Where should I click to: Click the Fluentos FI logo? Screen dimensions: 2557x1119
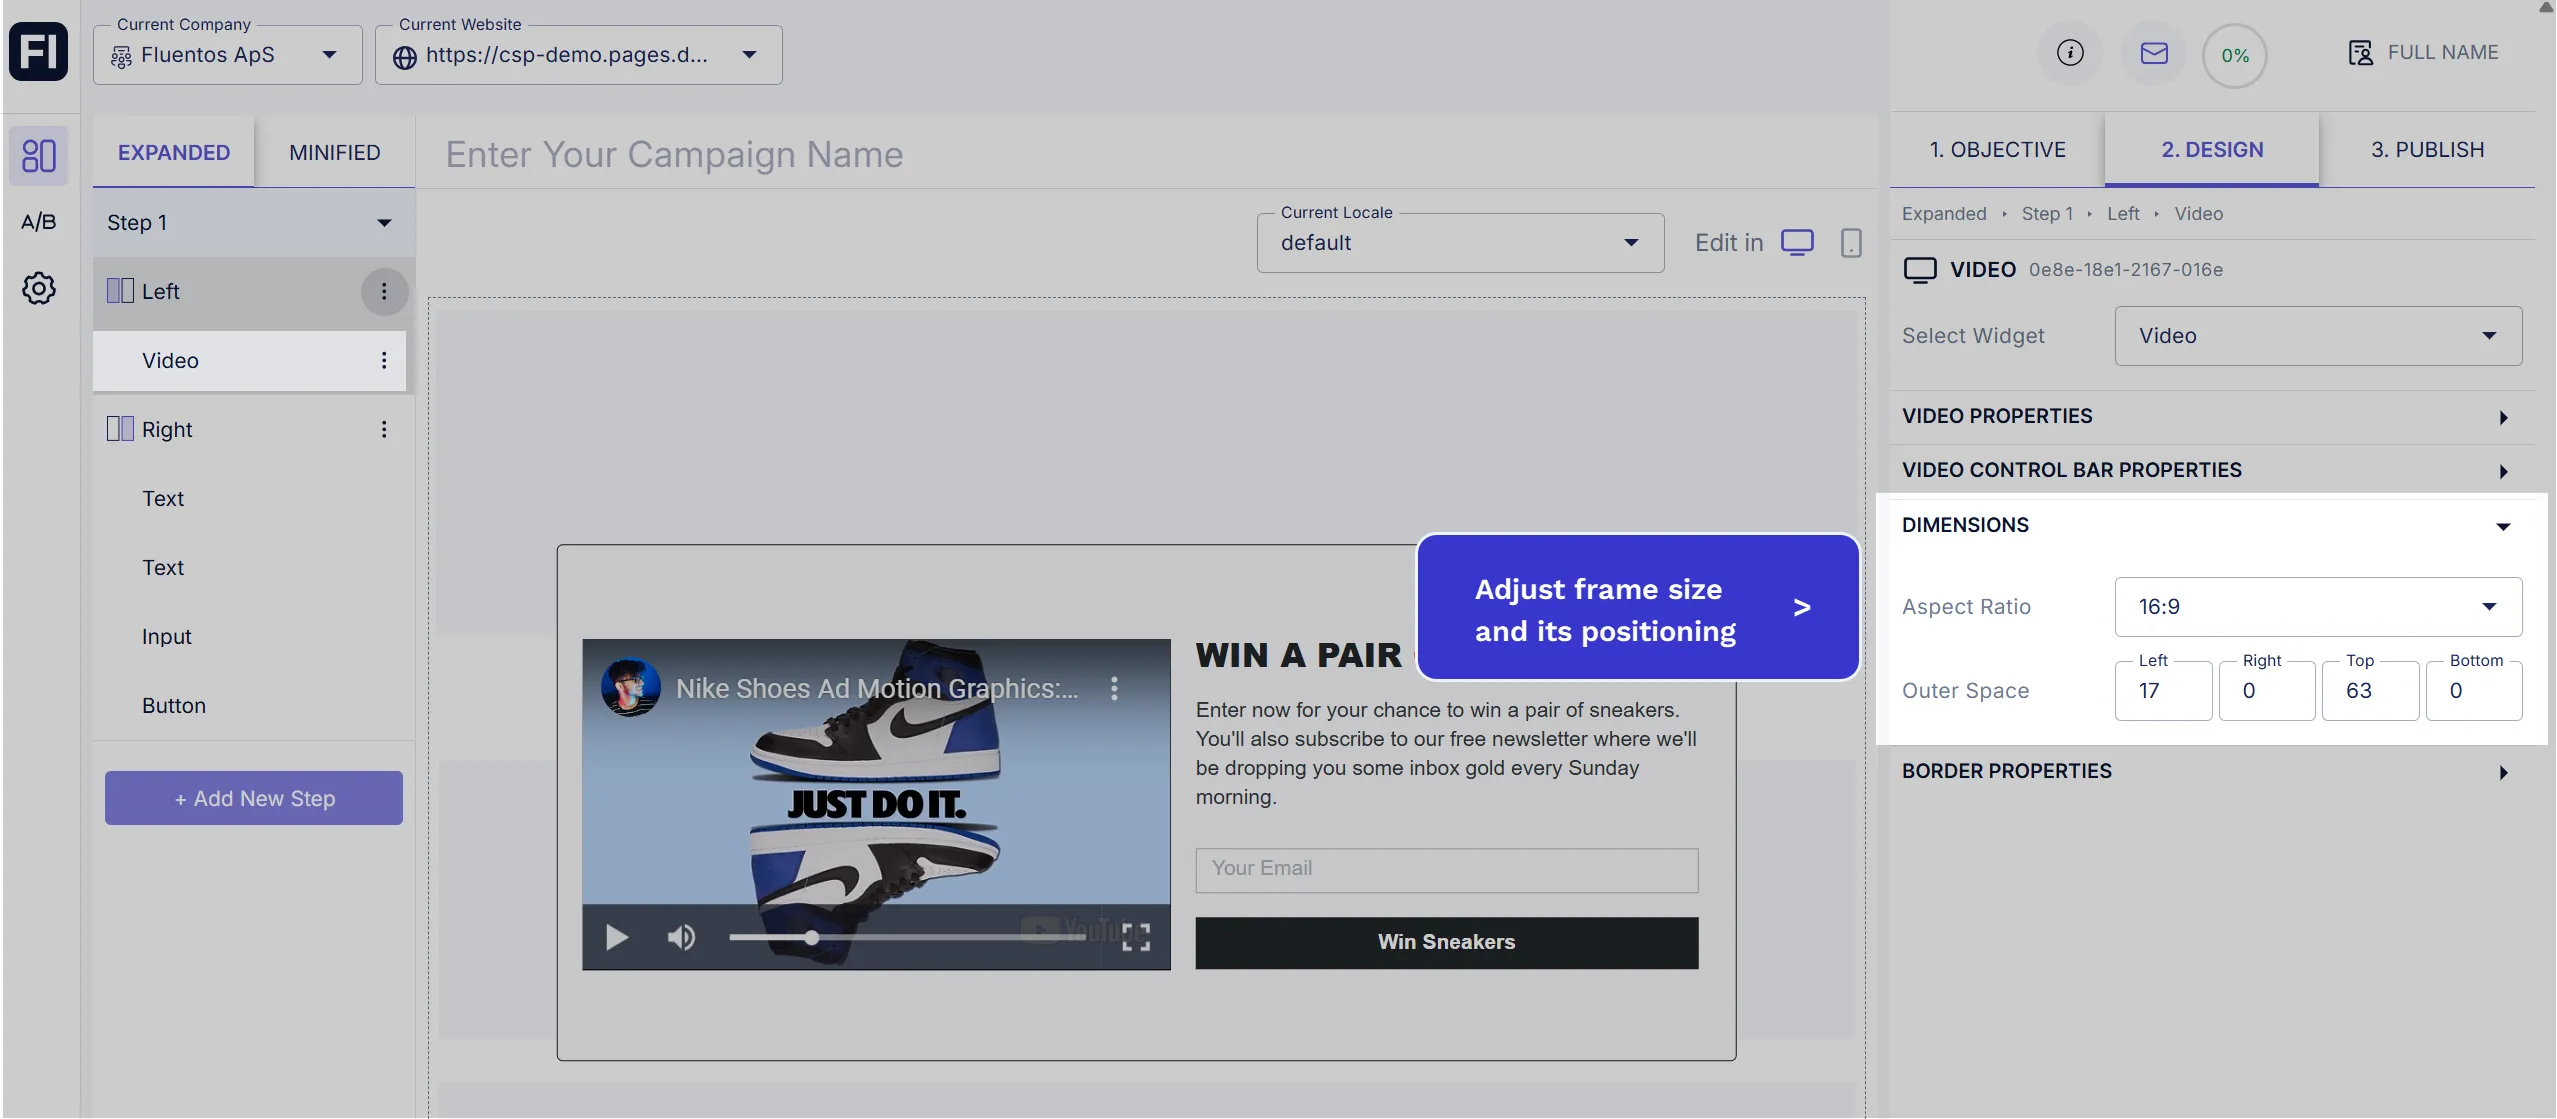tap(38, 51)
